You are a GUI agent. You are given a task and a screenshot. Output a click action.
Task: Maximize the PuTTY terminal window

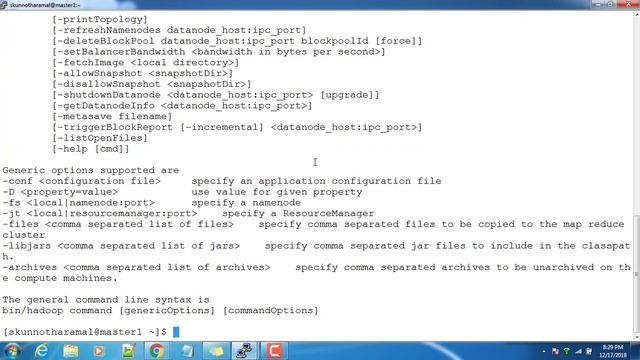pos(610,4)
